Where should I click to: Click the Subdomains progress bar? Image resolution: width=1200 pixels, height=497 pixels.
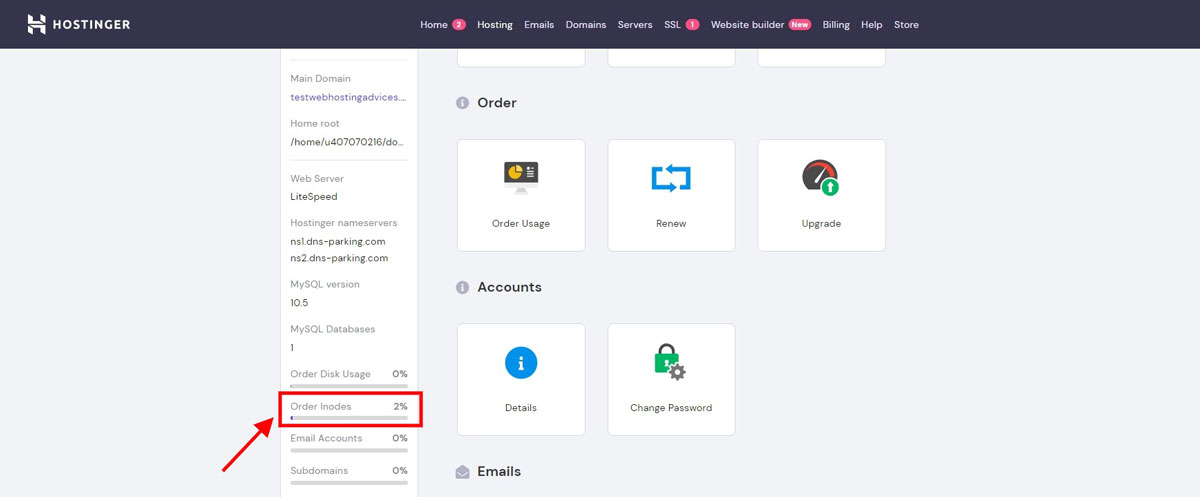coord(349,482)
